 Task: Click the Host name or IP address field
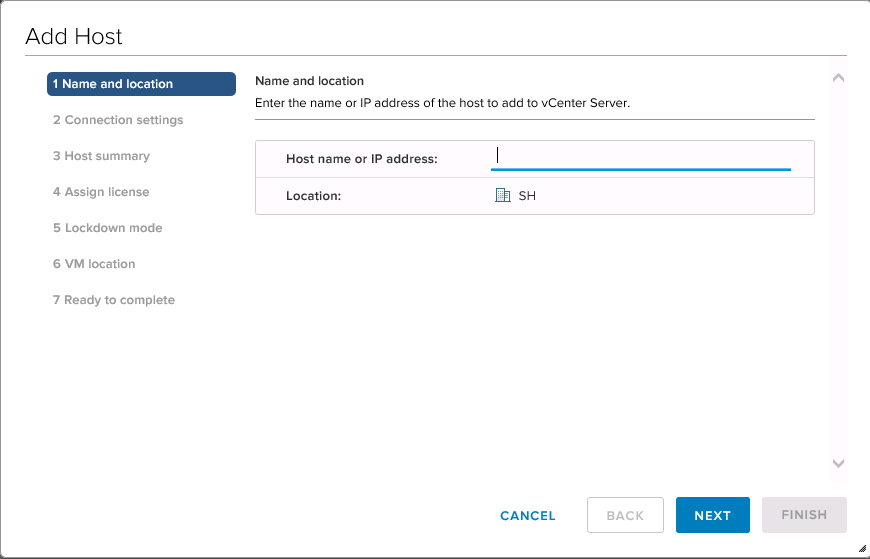(641, 157)
